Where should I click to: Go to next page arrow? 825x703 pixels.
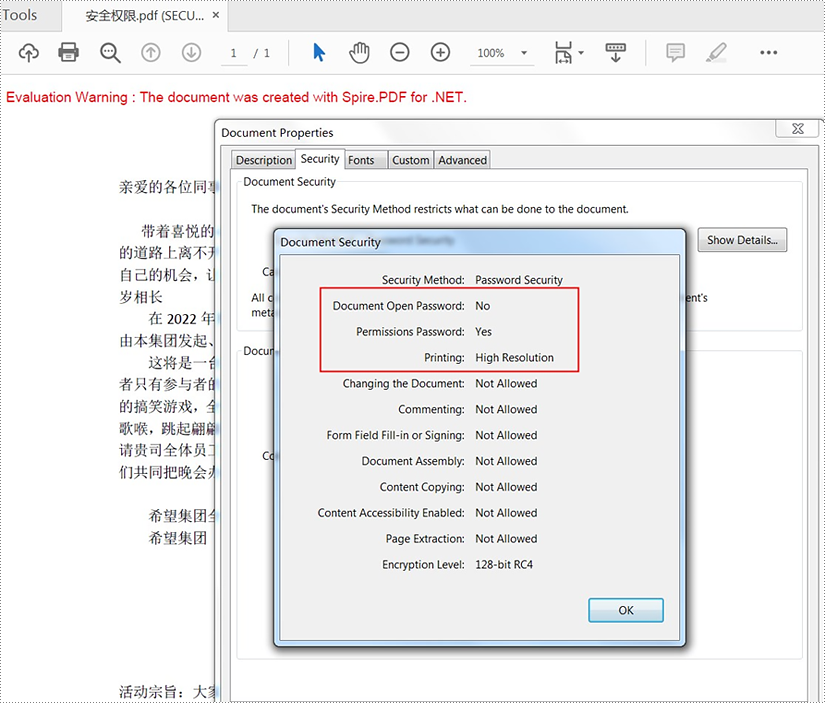coord(192,53)
